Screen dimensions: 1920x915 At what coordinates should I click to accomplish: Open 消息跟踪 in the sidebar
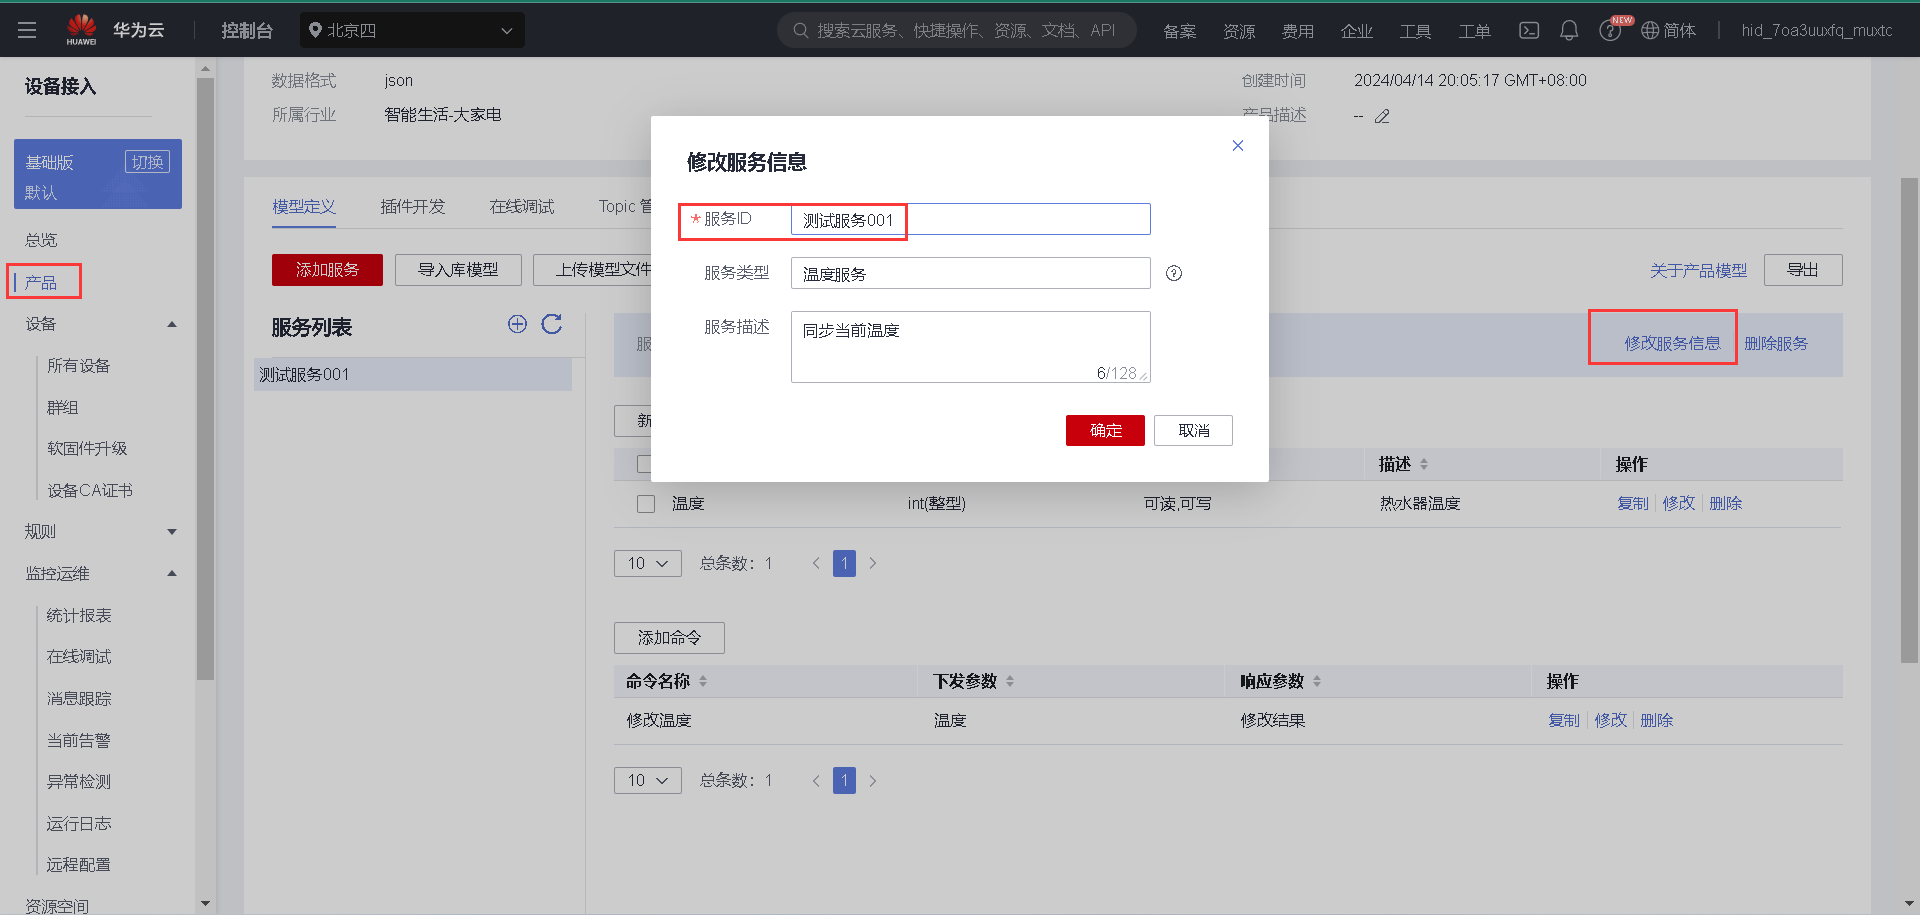[79, 699]
